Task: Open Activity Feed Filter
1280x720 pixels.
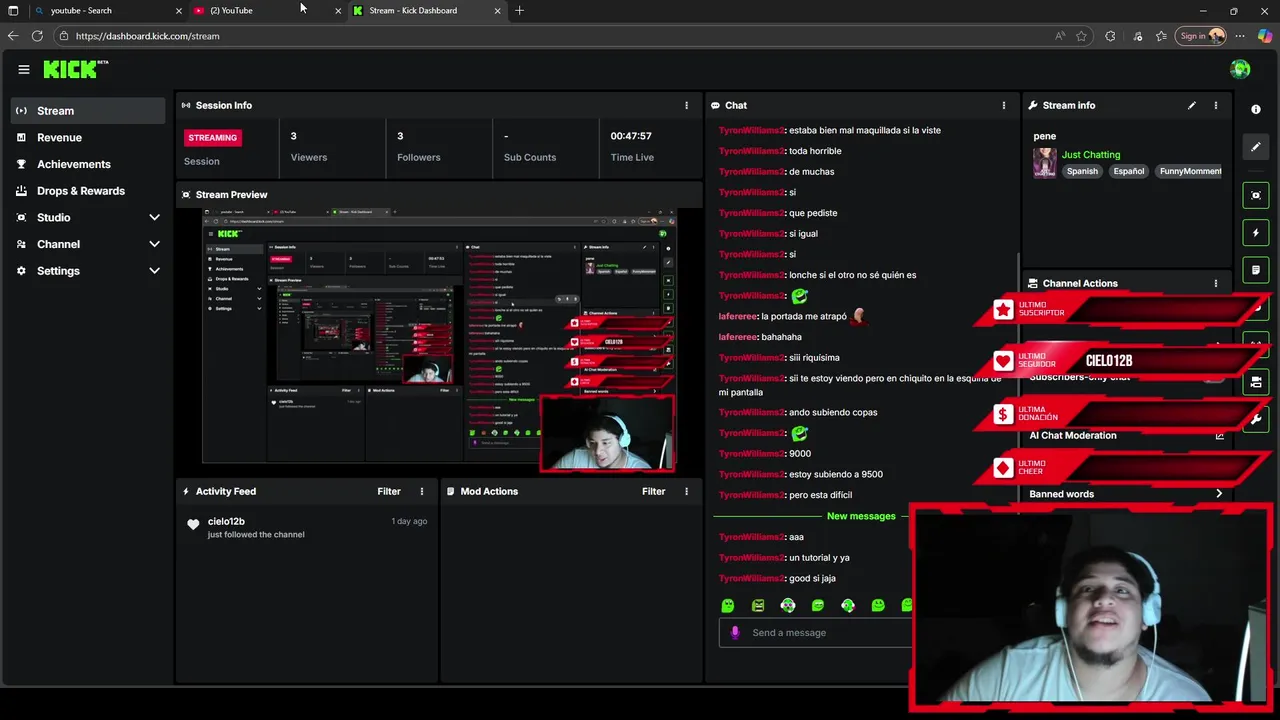Action: click(389, 491)
